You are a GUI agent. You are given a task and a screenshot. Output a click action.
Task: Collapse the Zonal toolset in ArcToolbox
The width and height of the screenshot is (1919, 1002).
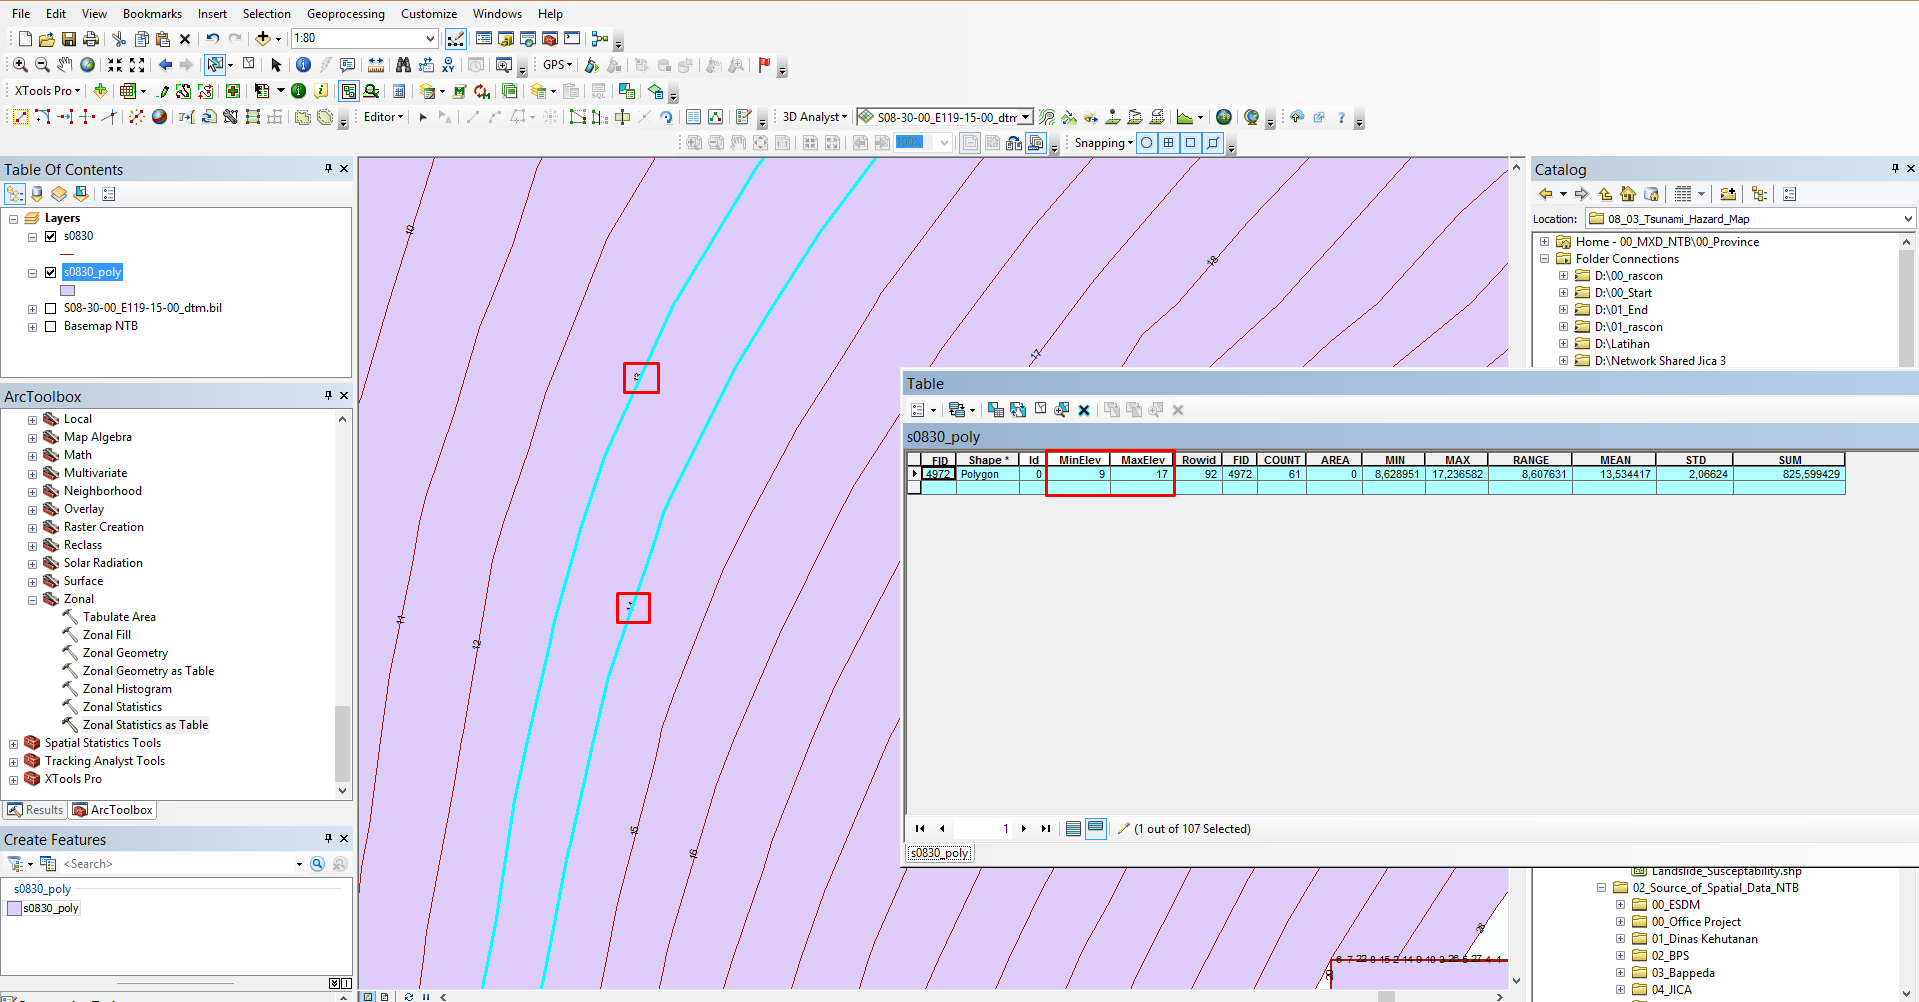[x=32, y=600]
